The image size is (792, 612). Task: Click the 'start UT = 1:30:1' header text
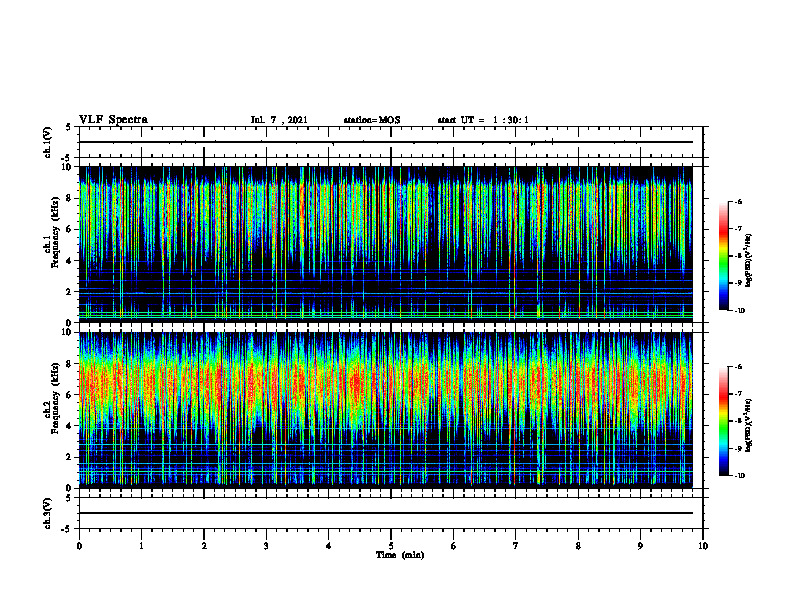(483, 120)
